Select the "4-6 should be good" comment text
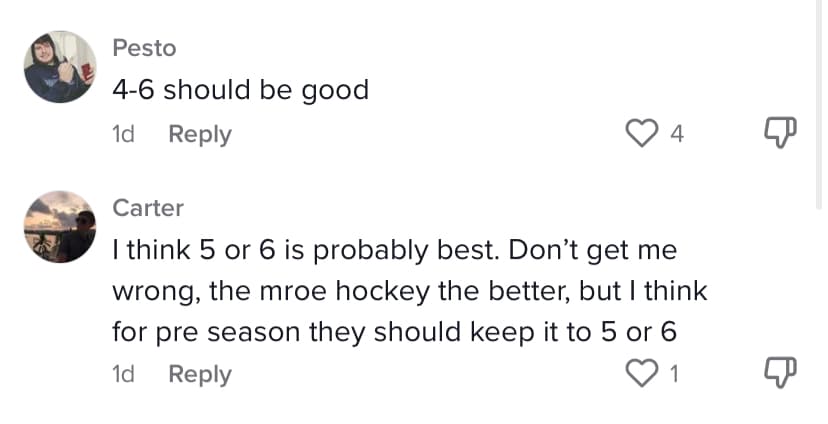Image resolution: width=828 pixels, height=424 pixels. 240,90
